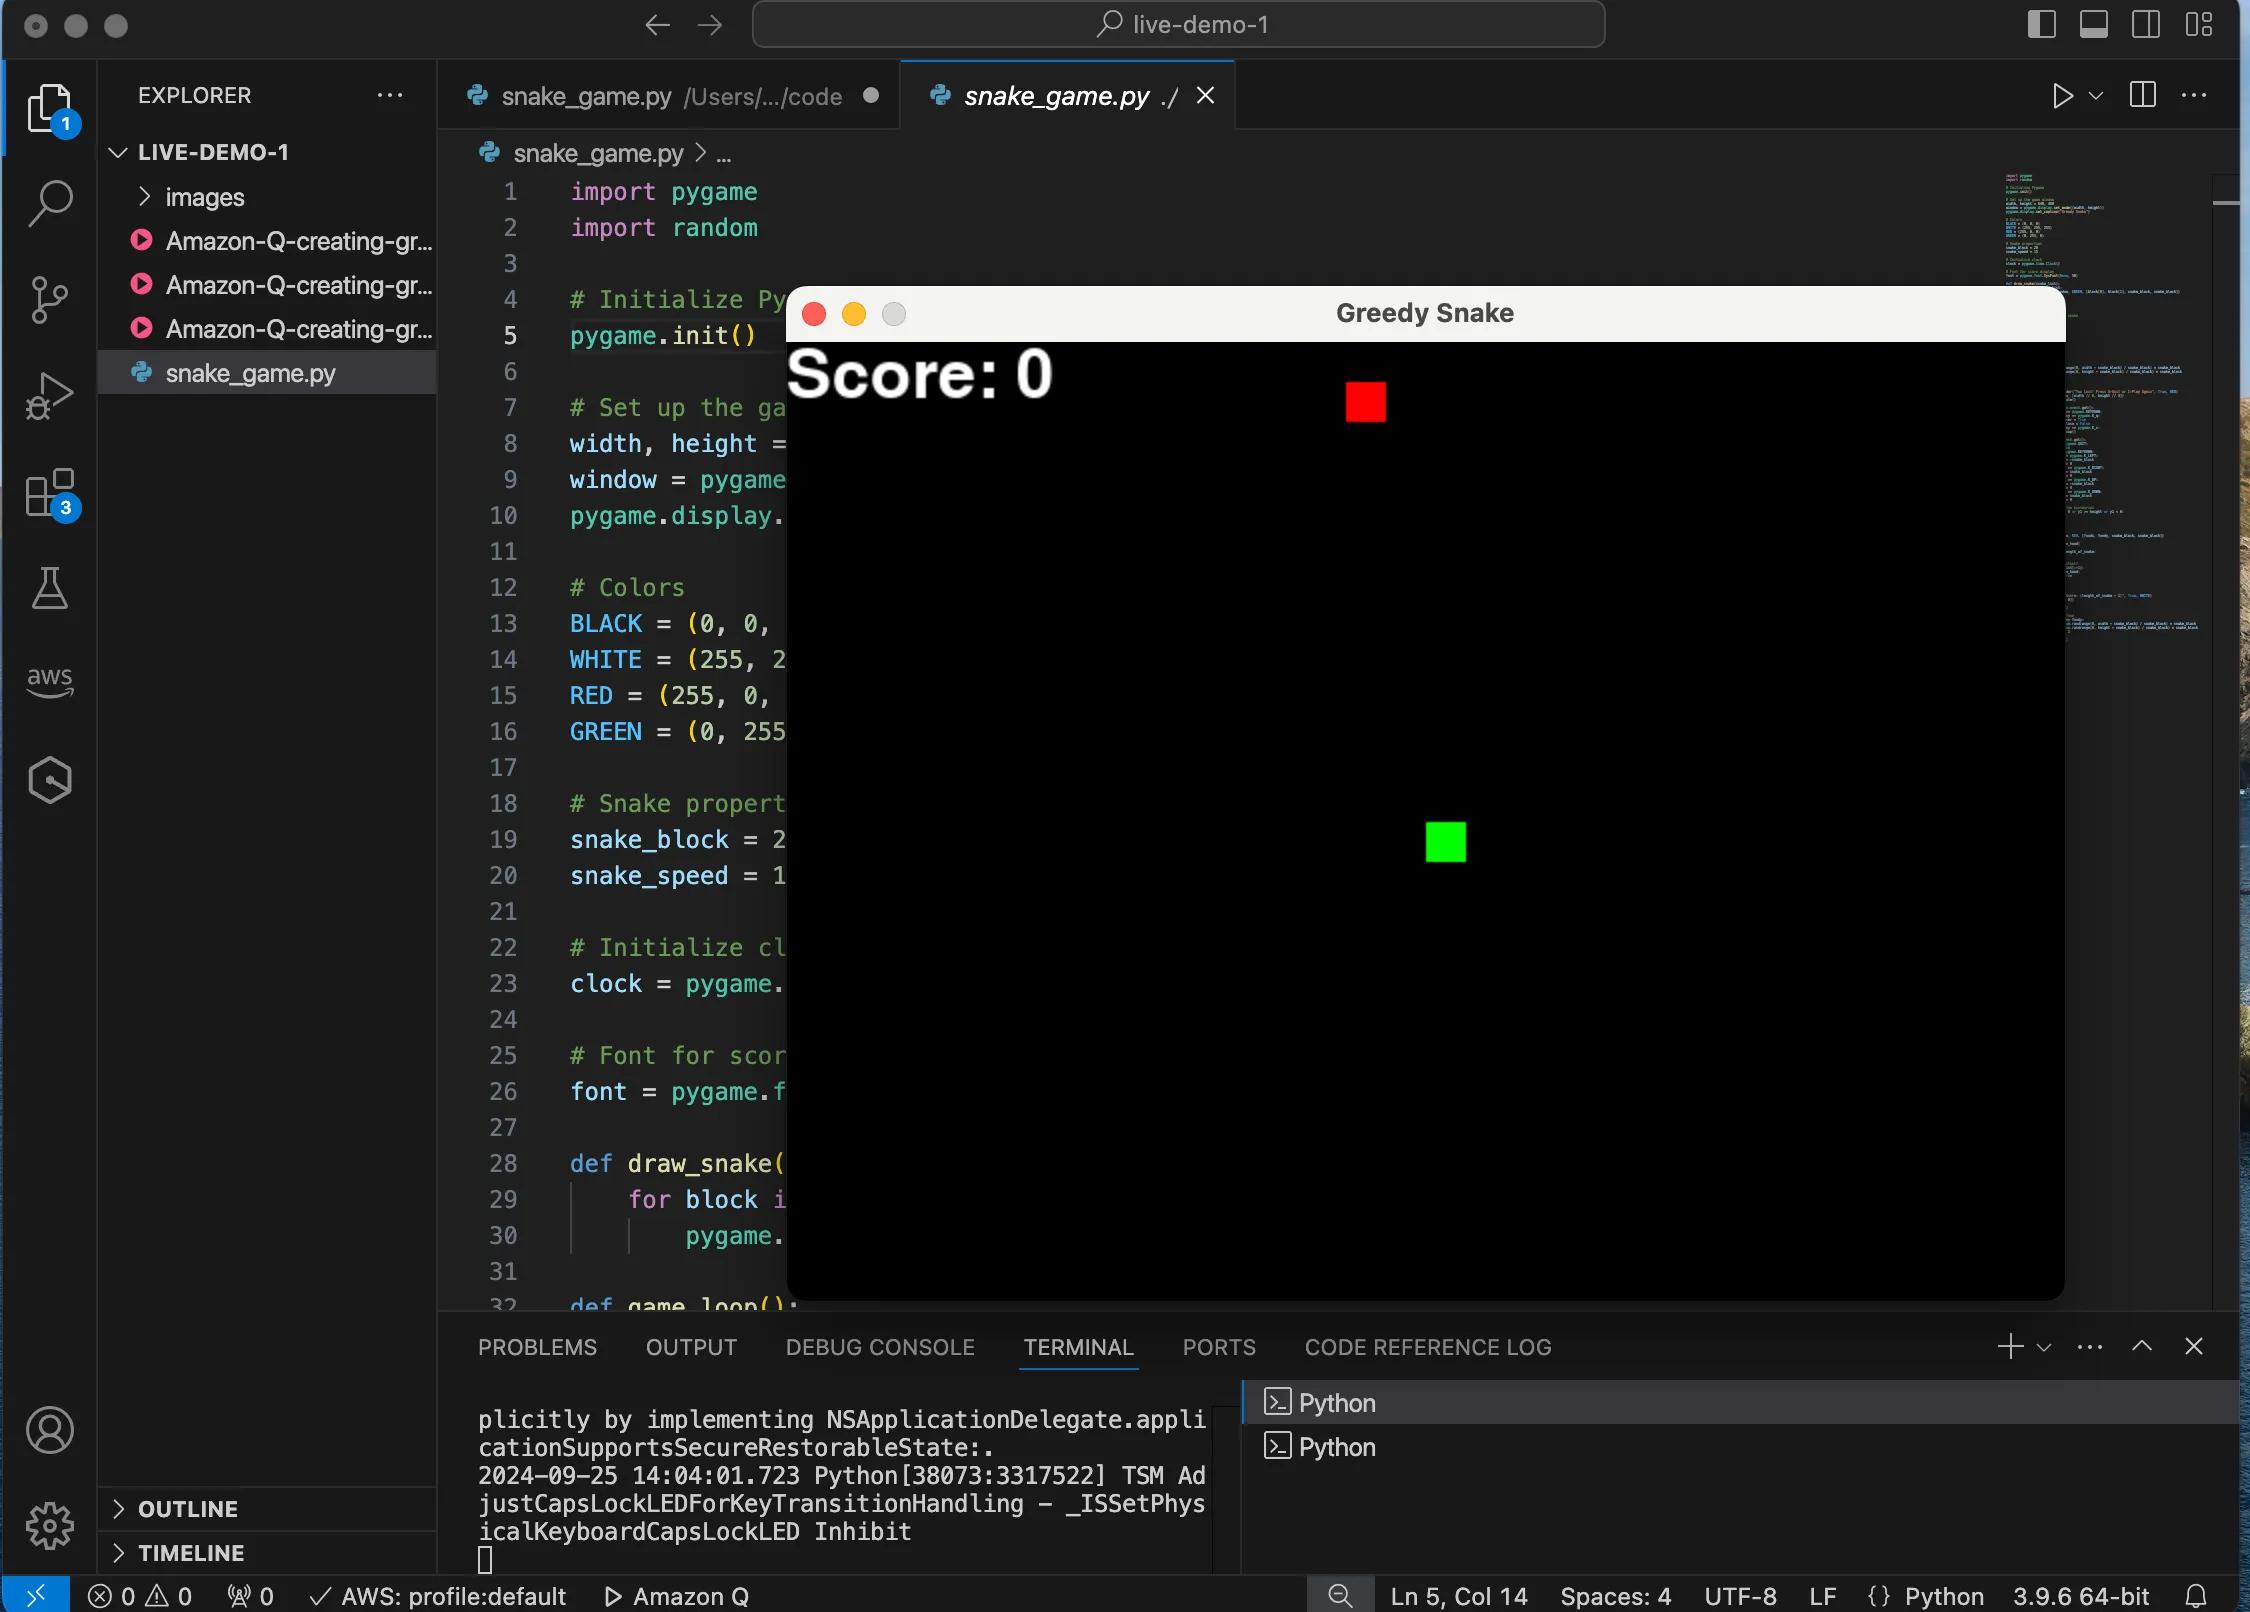2250x1612 pixels.
Task: Open the Amazon Q hexagon view
Action: [49, 780]
